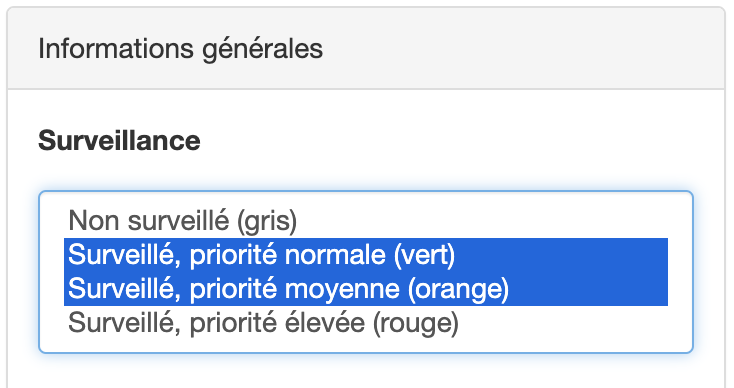Keep only priorité moyenne selected

(366, 289)
